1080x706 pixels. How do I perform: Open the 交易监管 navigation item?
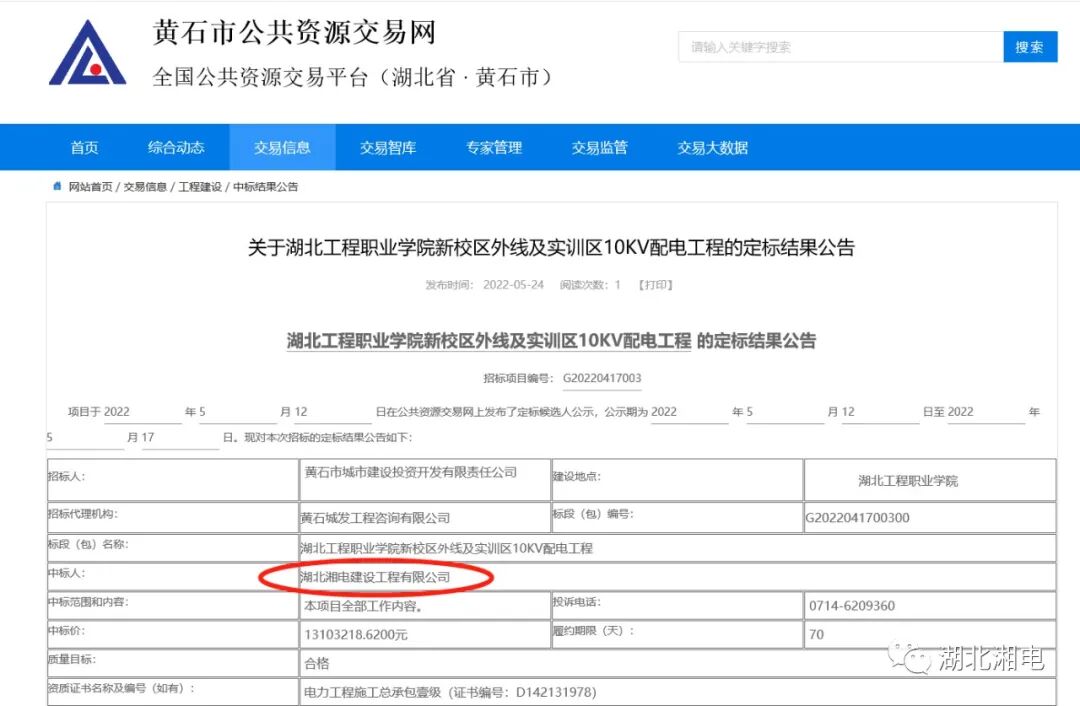[x=599, y=147]
